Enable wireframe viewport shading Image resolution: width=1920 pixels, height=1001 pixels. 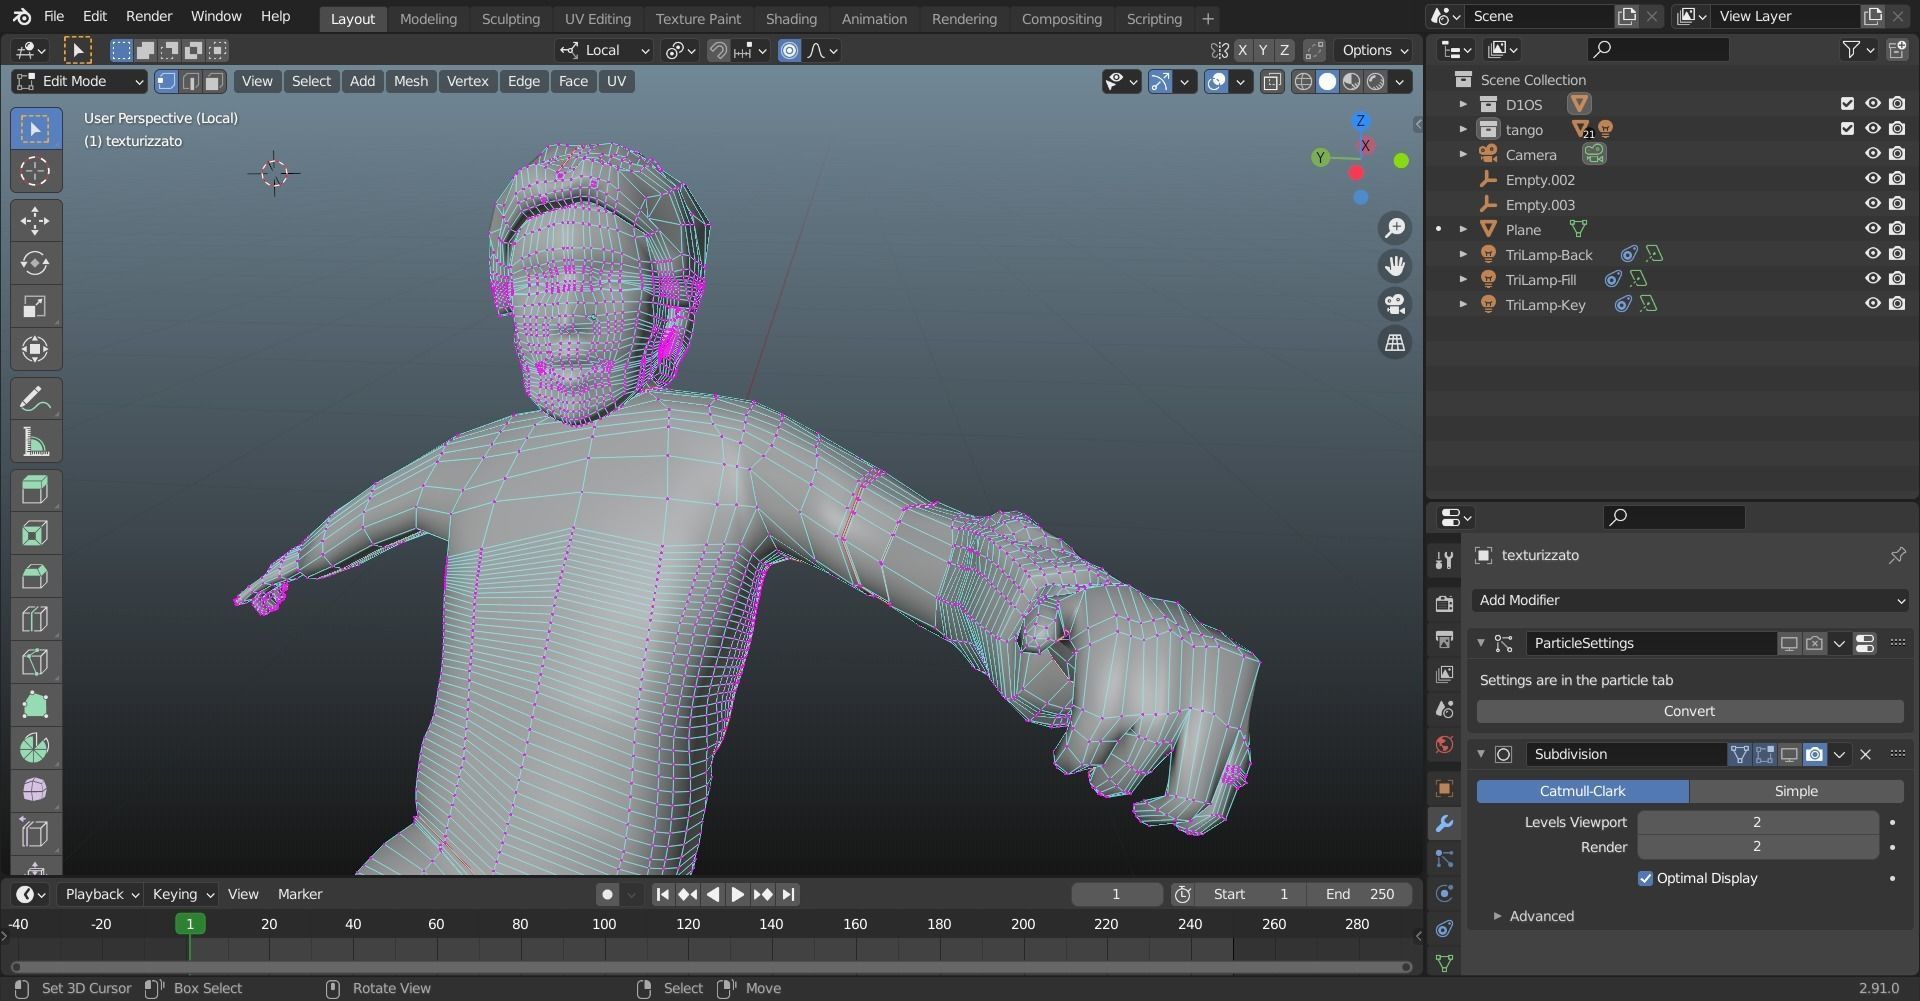[1303, 82]
